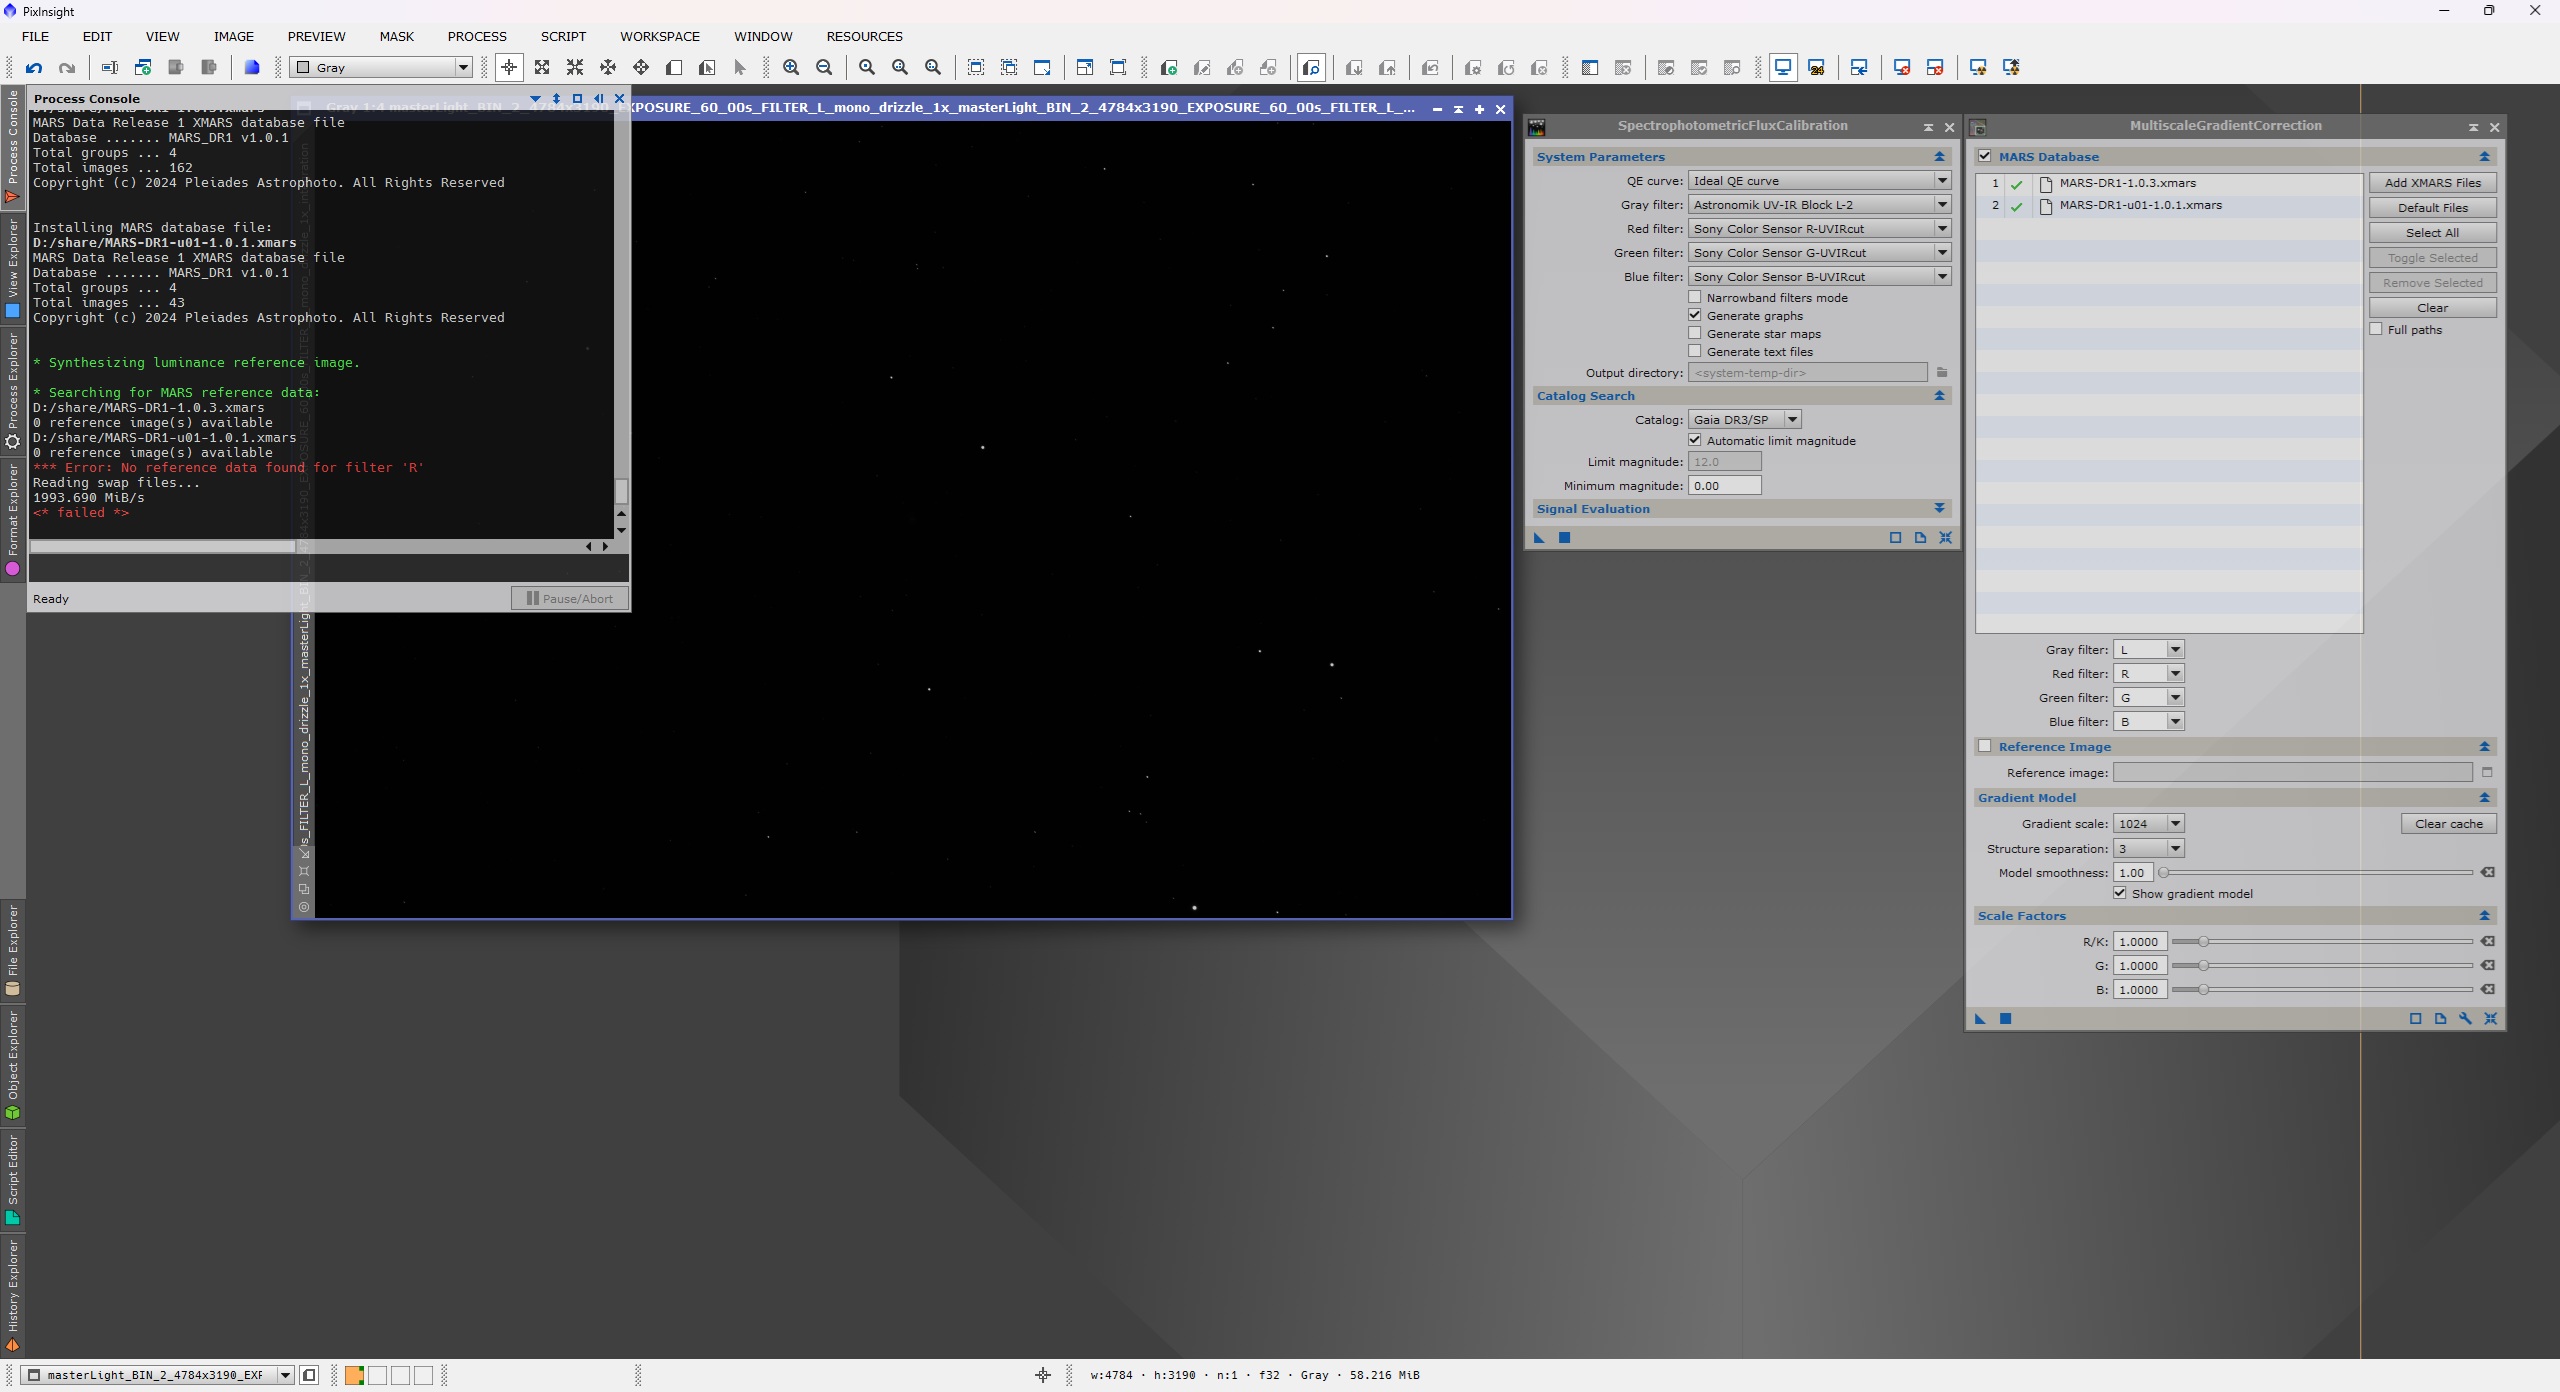Toggle the MARS Database section checkbox

(1985, 156)
